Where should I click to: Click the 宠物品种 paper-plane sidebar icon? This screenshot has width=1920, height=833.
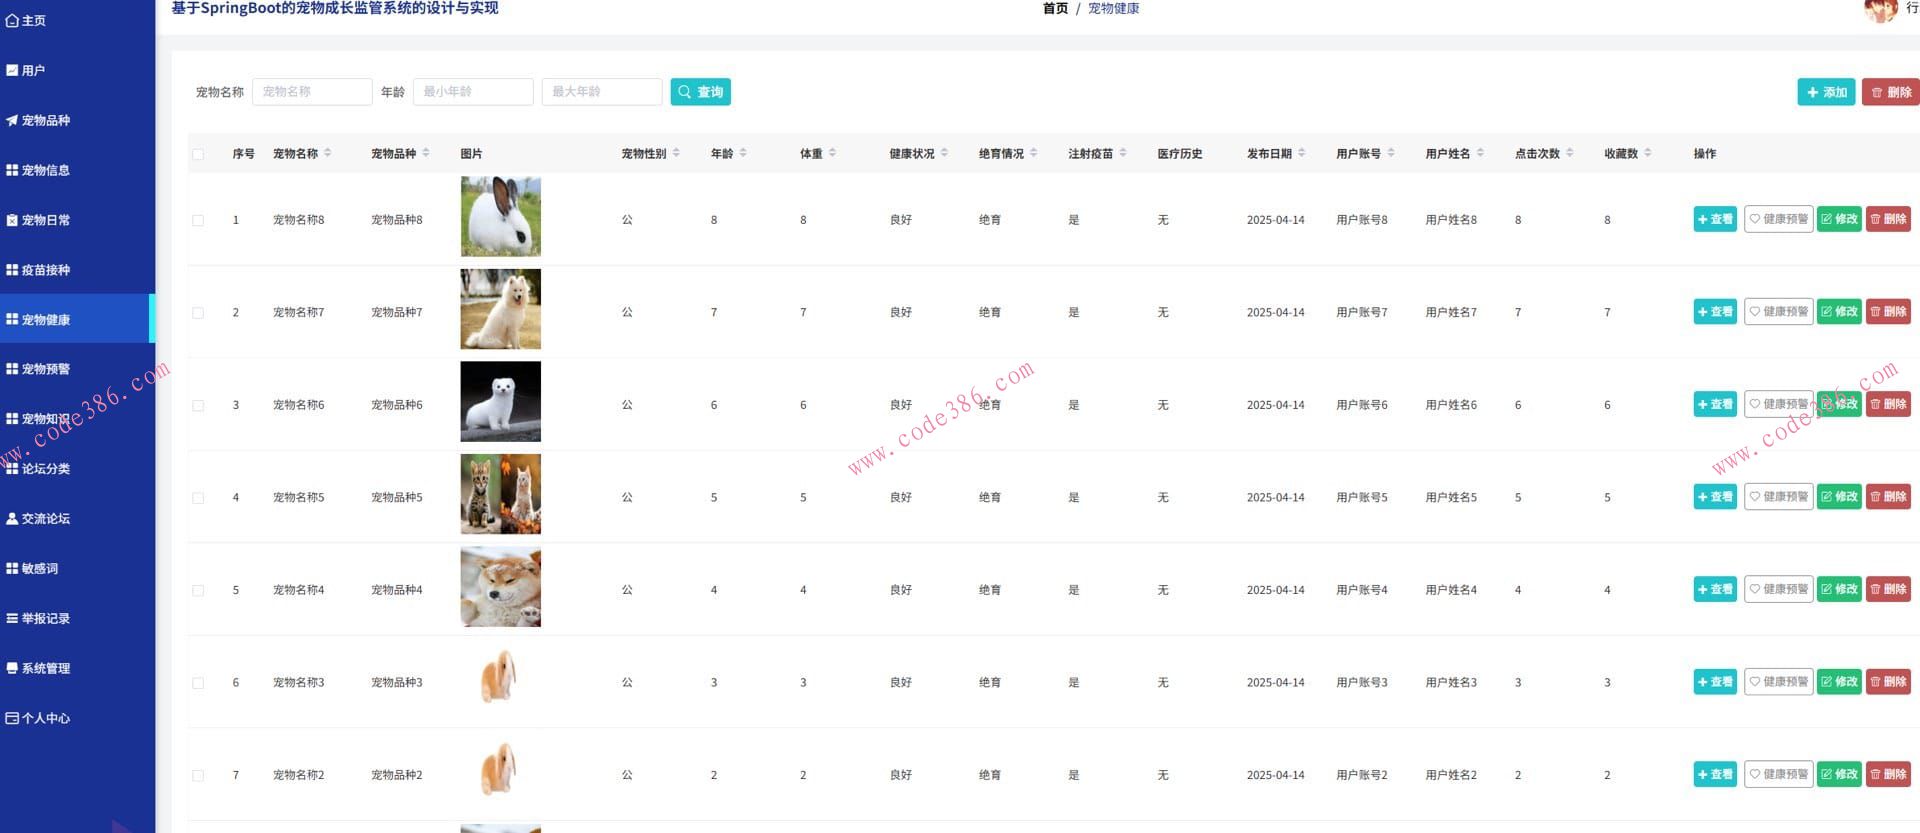(x=12, y=120)
